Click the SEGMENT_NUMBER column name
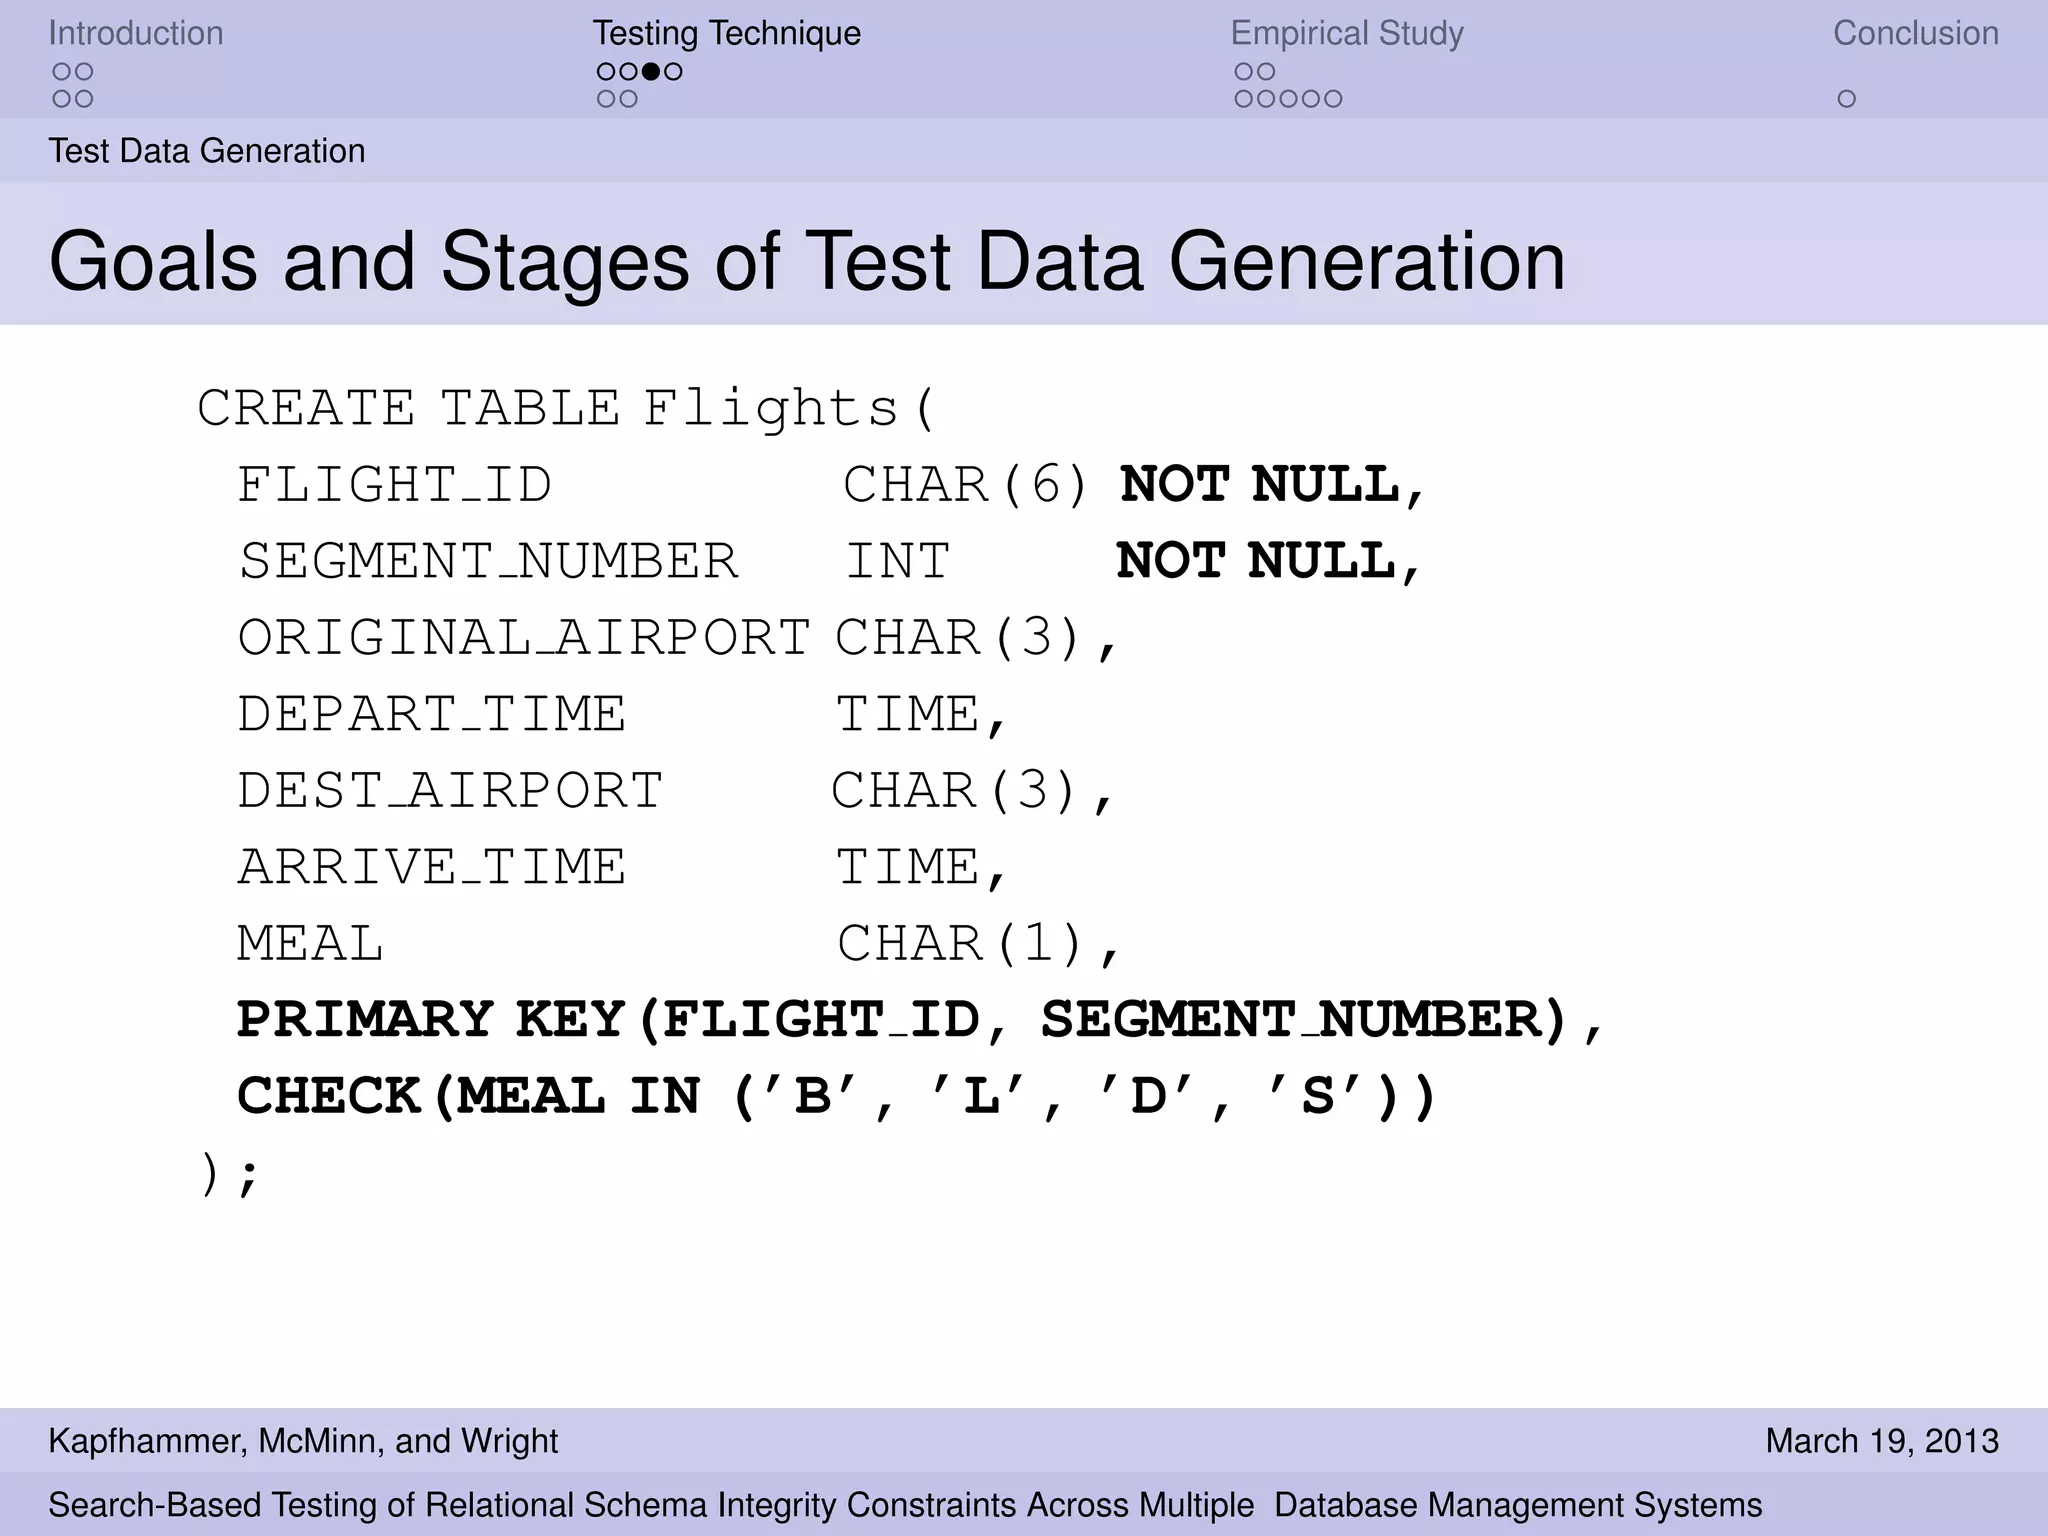Screen dimensions: 2048x1536 (x=488, y=561)
